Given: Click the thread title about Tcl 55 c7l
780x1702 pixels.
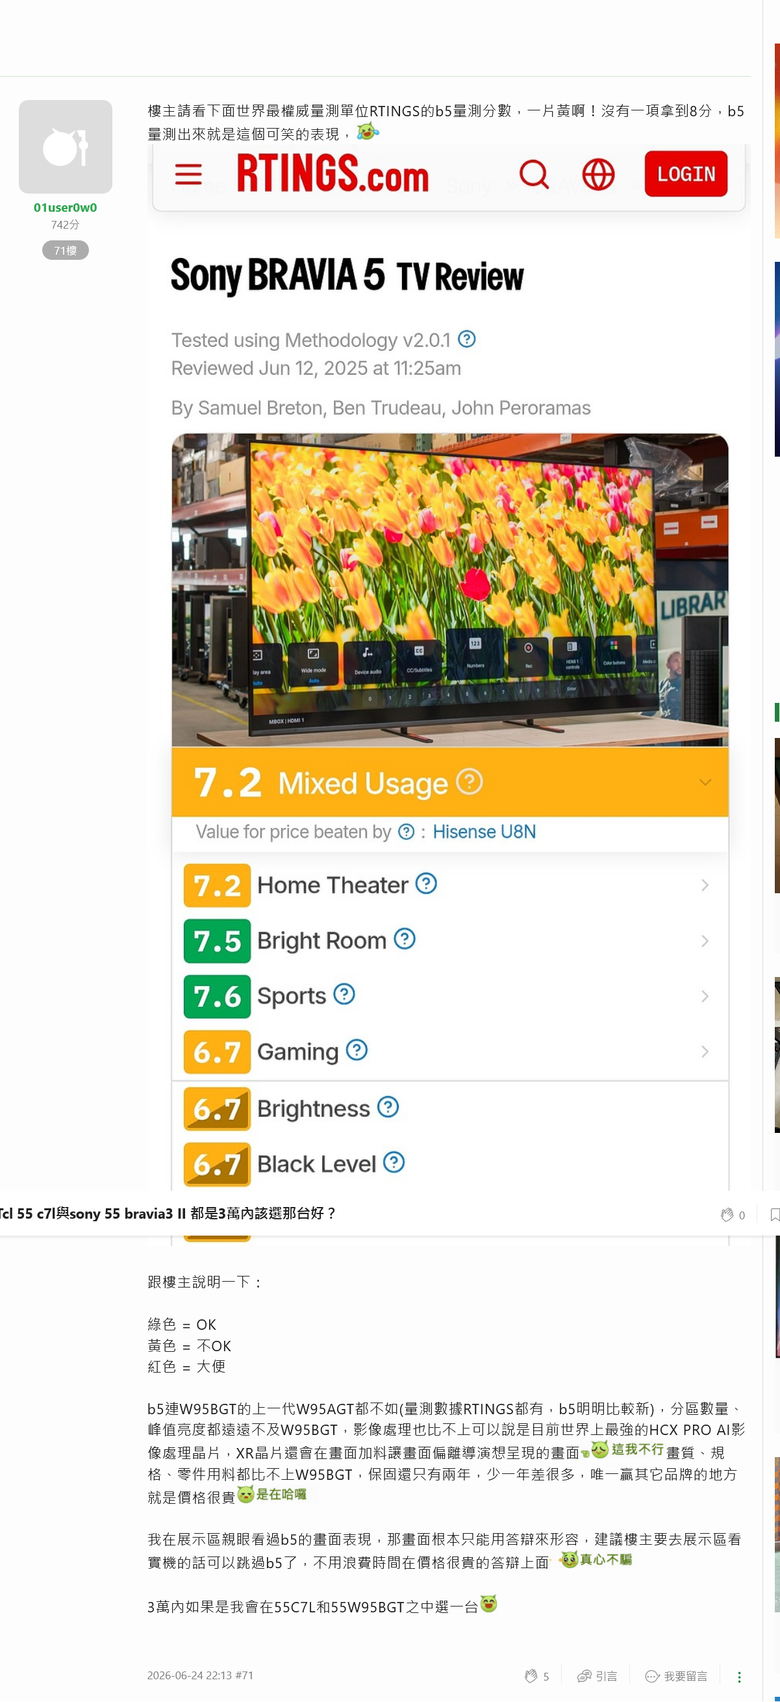Looking at the screenshot, I should (x=168, y=1213).
